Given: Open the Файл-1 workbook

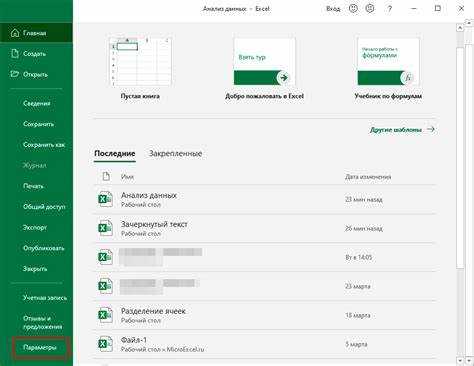Looking at the screenshot, I should pos(265,344).
